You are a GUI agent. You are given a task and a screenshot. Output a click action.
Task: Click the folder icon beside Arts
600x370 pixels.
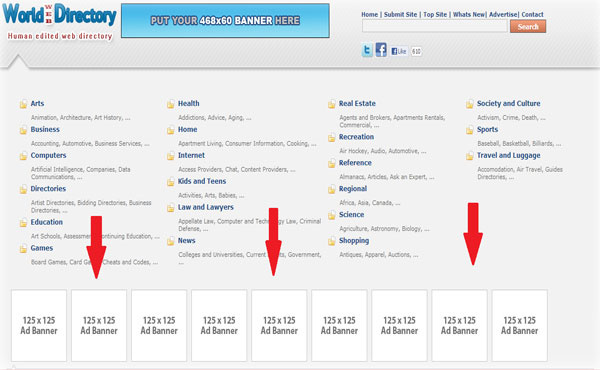click(23, 104)
